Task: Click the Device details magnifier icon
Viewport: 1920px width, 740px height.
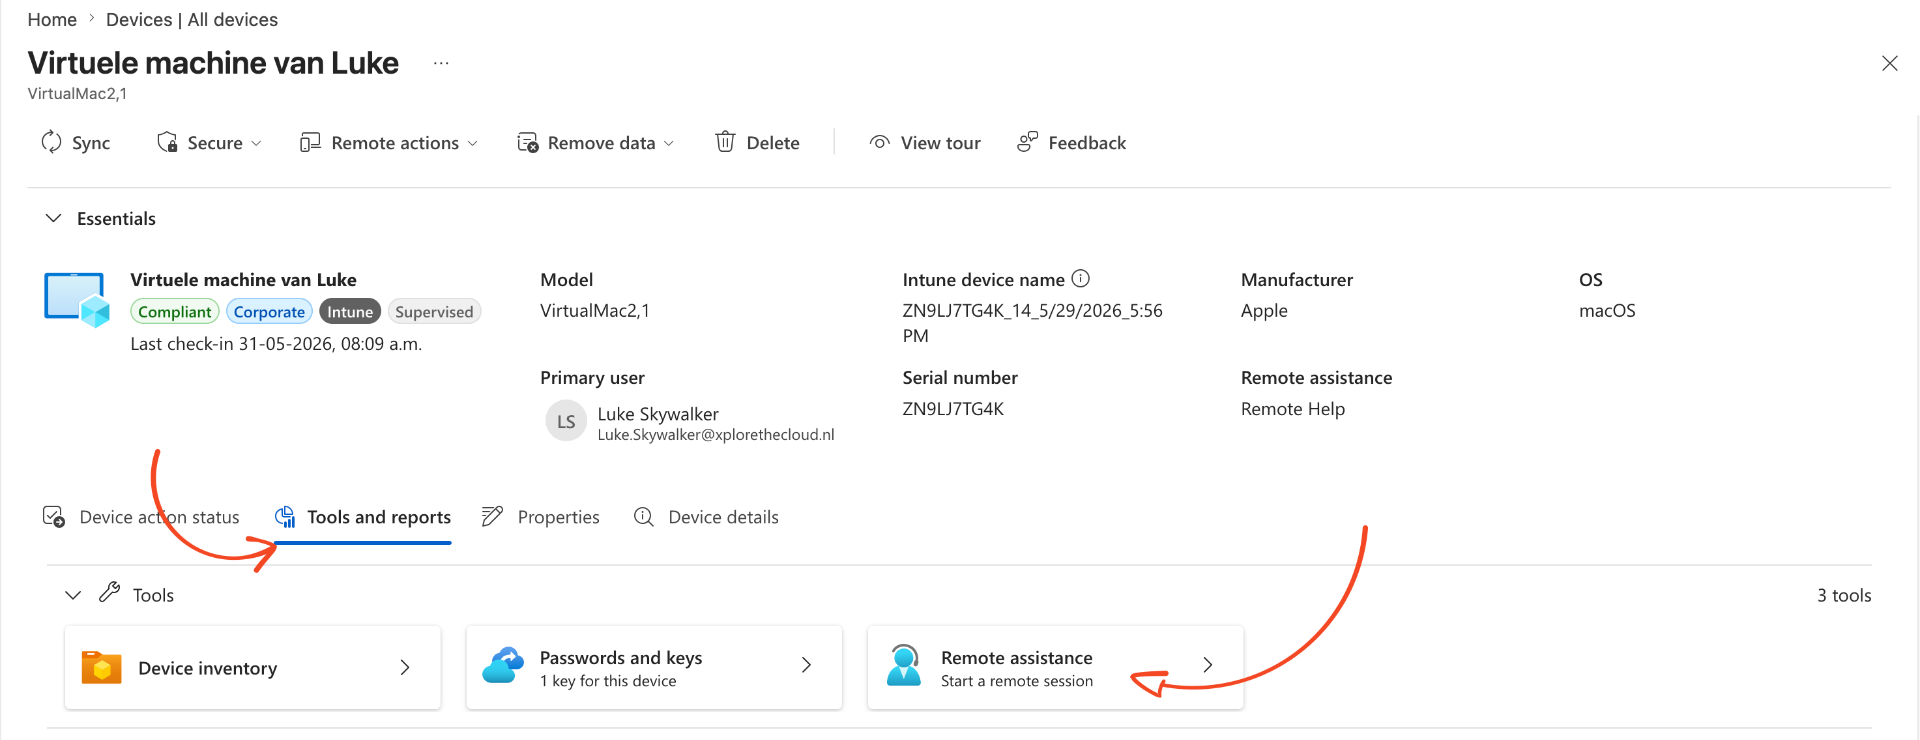Action: click(644, 516)
